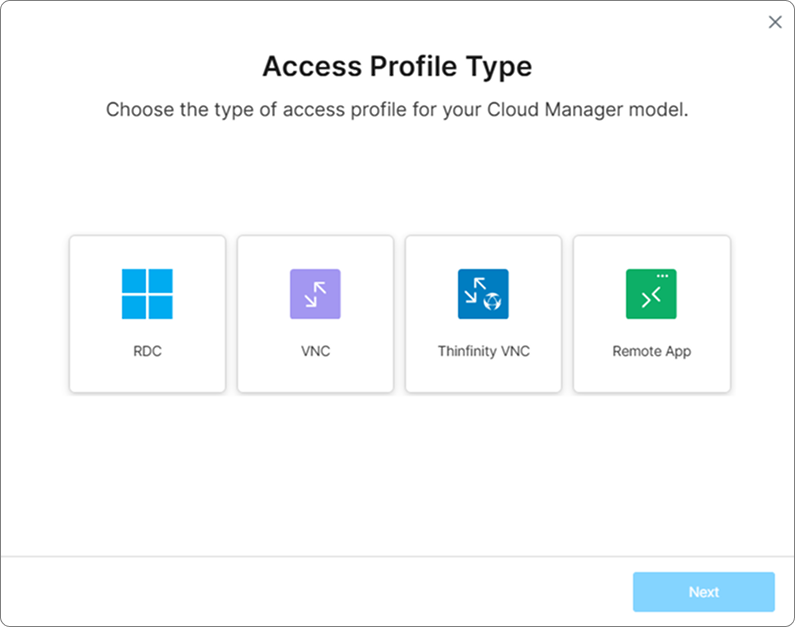This screenshot has height=627, width=795.
Task: Choose the blue Thinfinity VNC icon
Action: pyautogui.click(x=483, y=294)
